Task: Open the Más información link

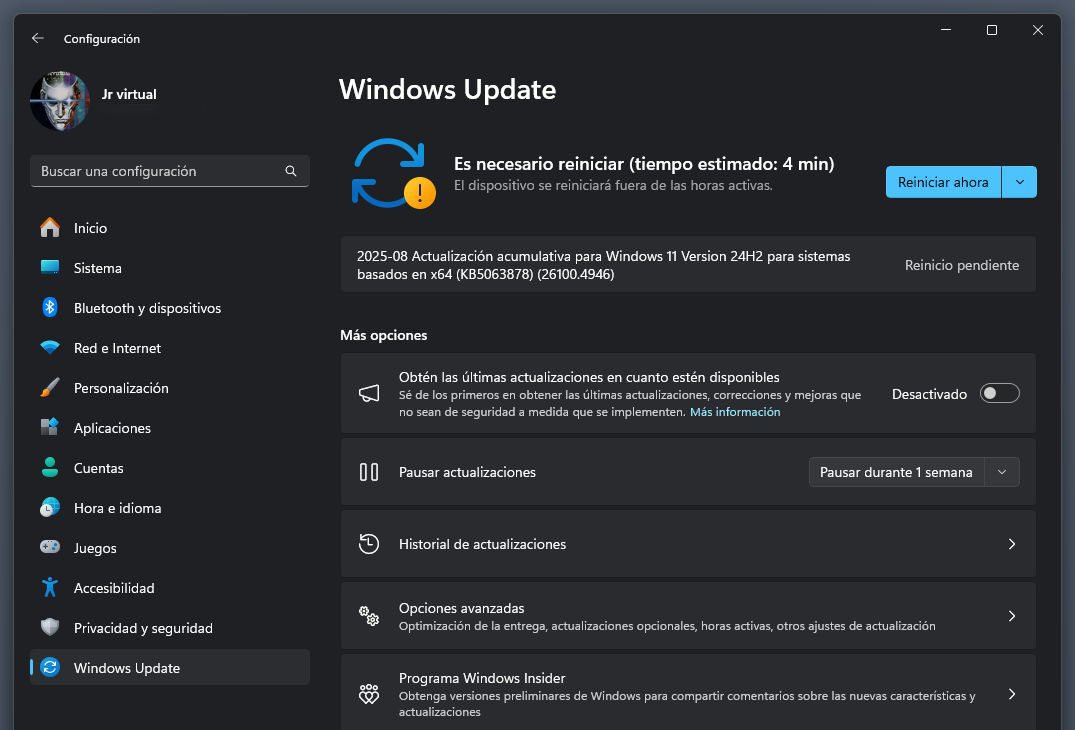Action: (734, 412)
